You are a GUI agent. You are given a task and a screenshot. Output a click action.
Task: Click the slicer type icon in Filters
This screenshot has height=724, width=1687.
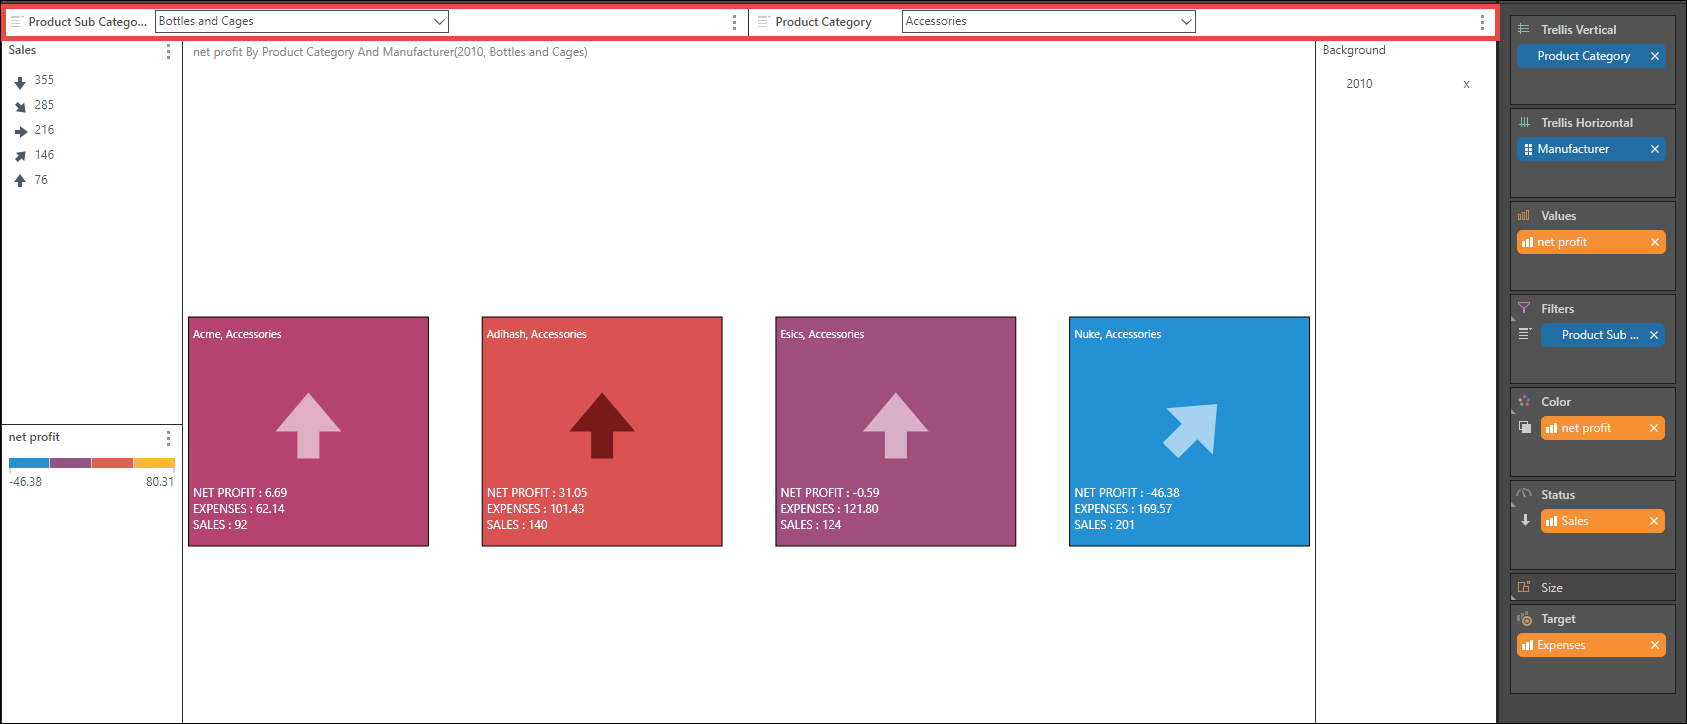coord(1525,335)
